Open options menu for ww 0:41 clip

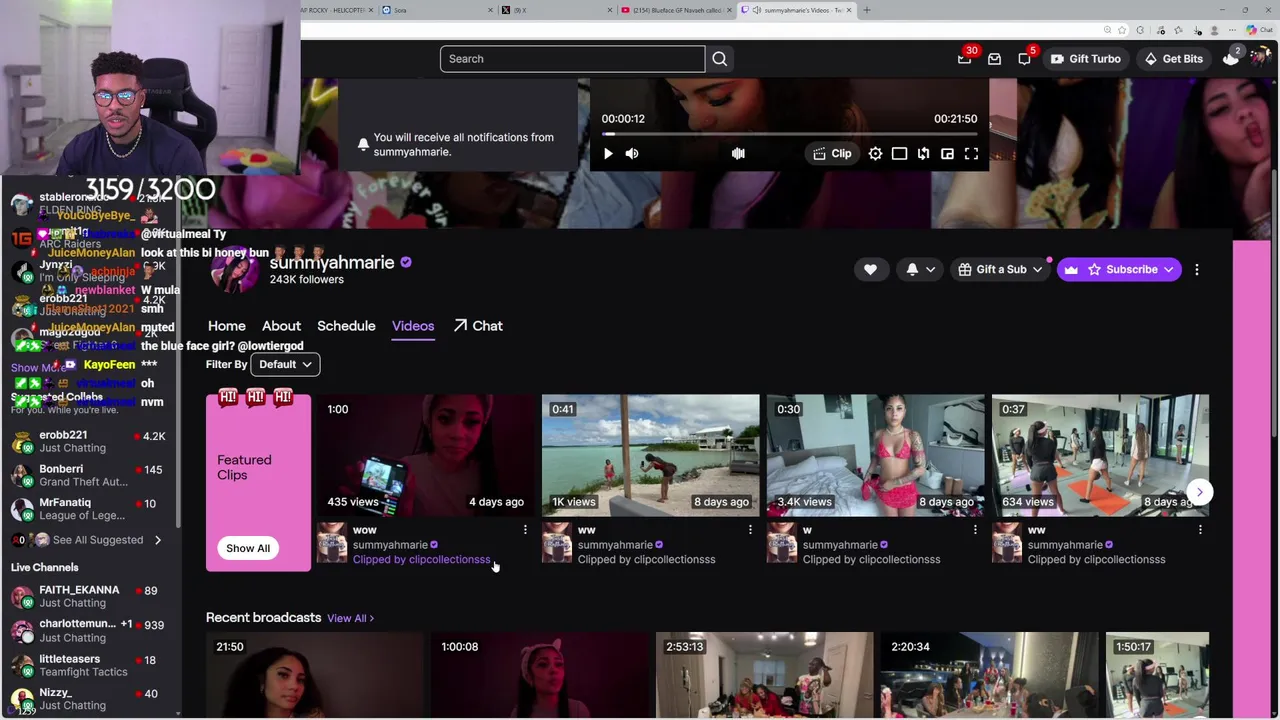click(750, 530)
